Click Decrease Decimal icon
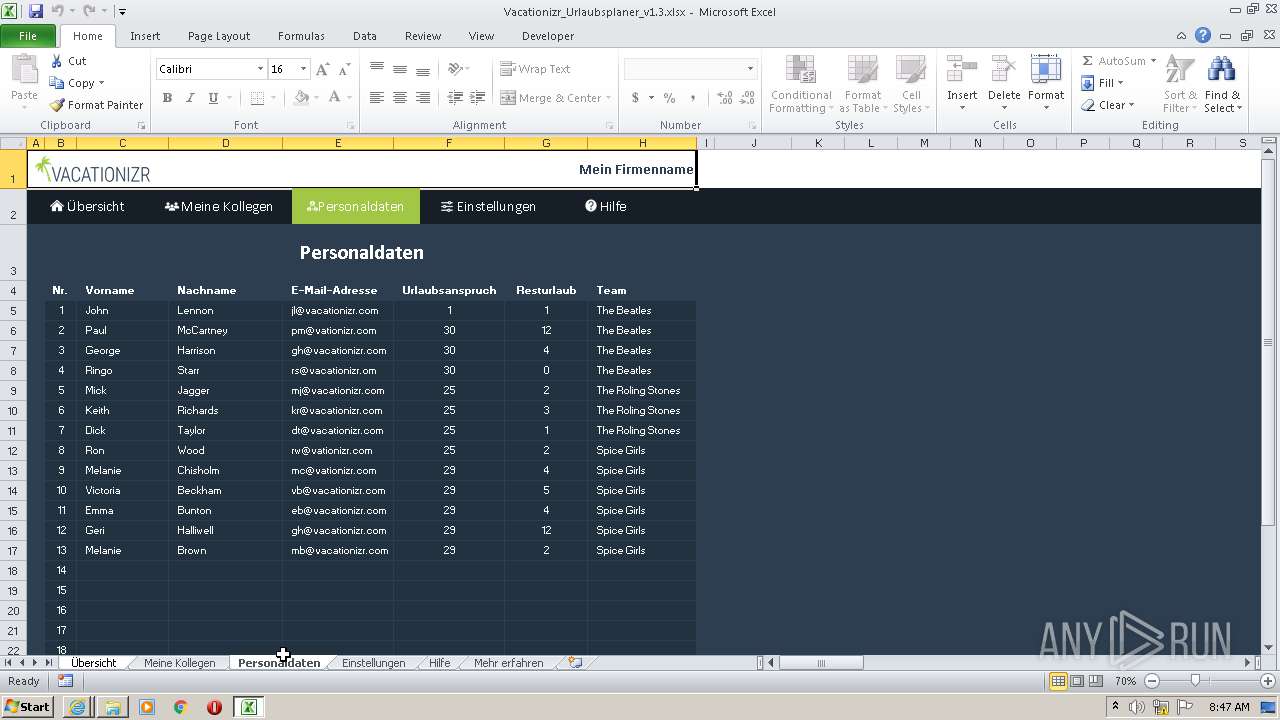 pos(748,98)
